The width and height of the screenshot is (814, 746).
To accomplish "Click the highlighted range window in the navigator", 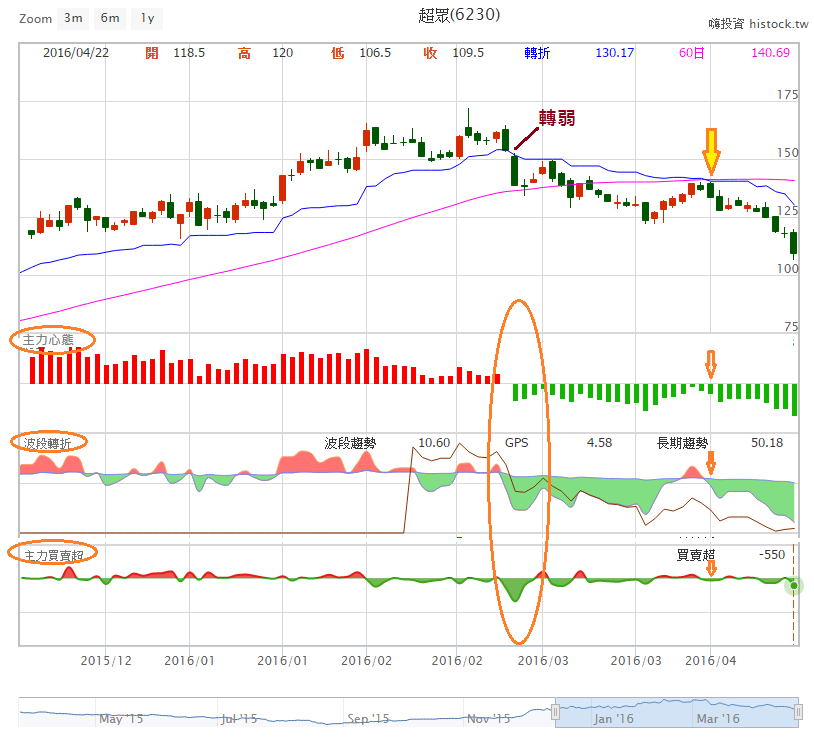I will click(676, 711).
